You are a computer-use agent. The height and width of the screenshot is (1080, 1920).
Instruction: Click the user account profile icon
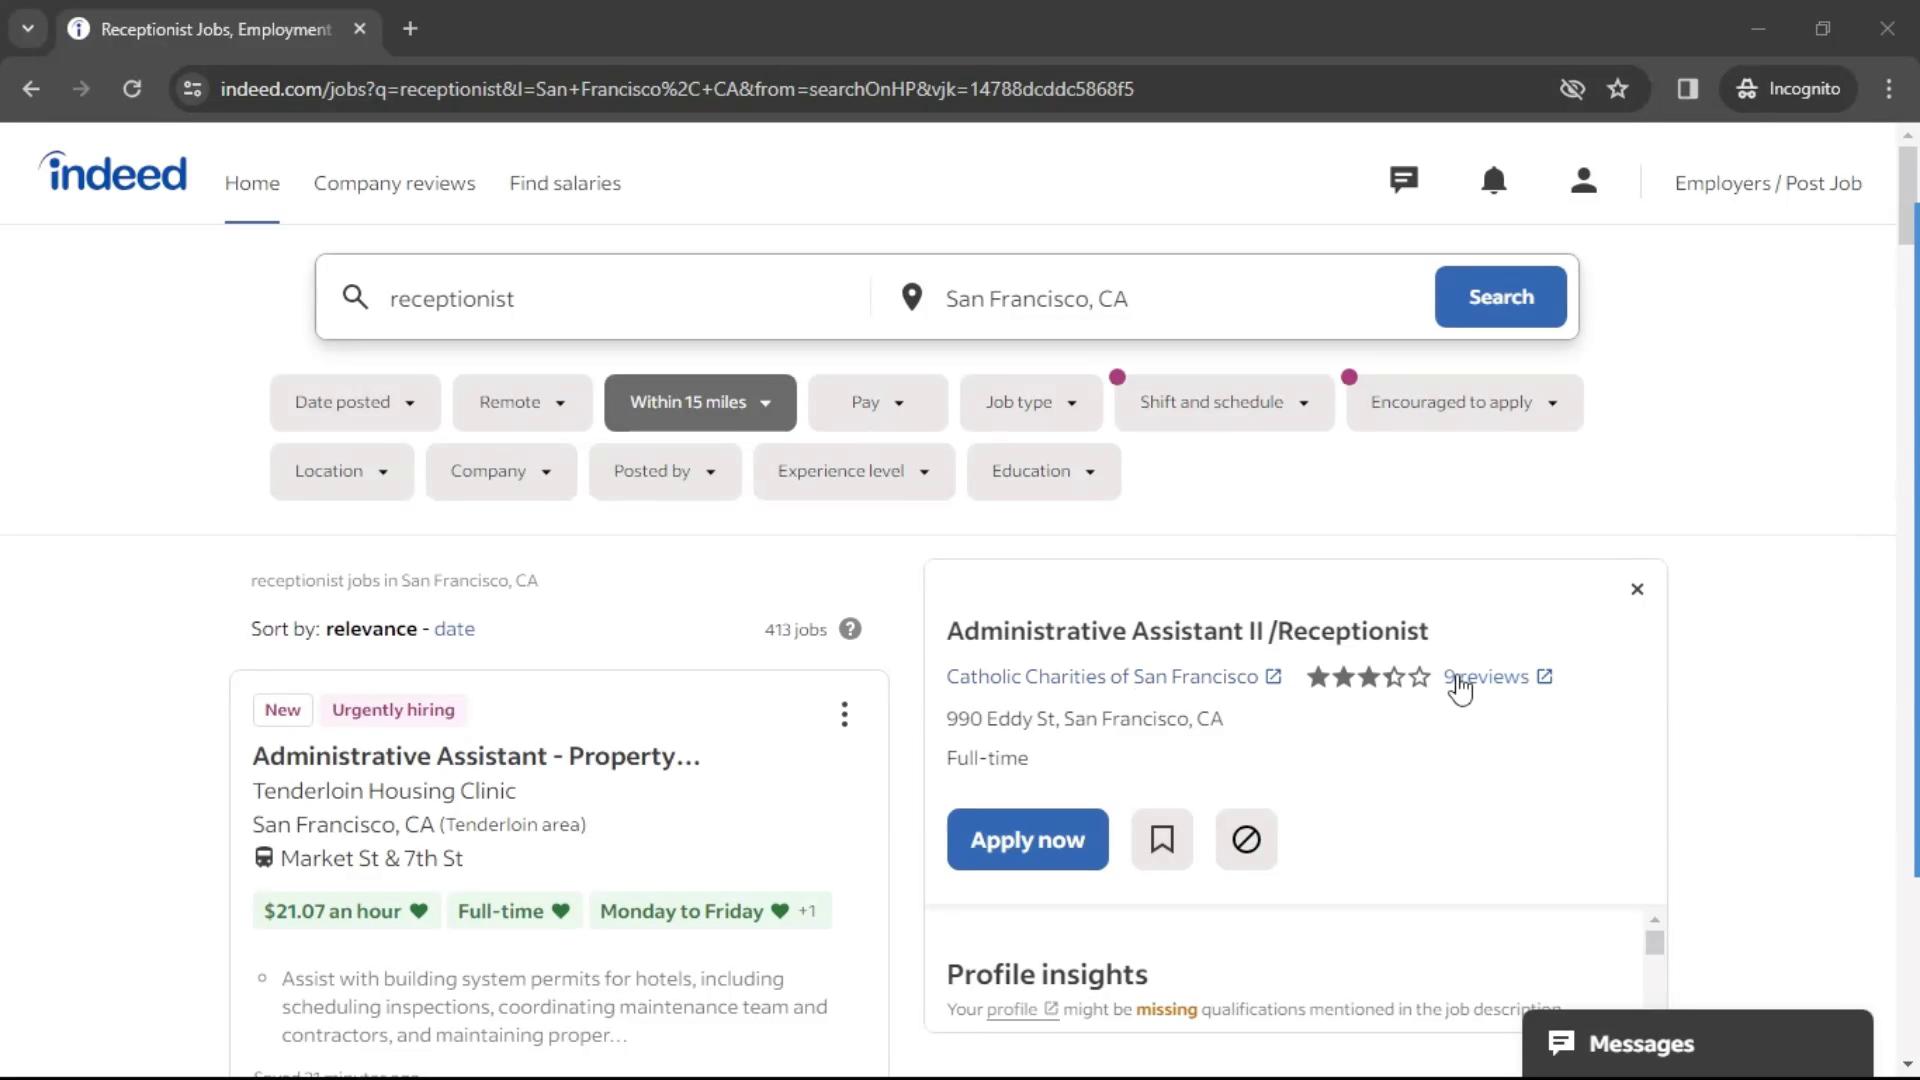click(x=1582, y=181)
